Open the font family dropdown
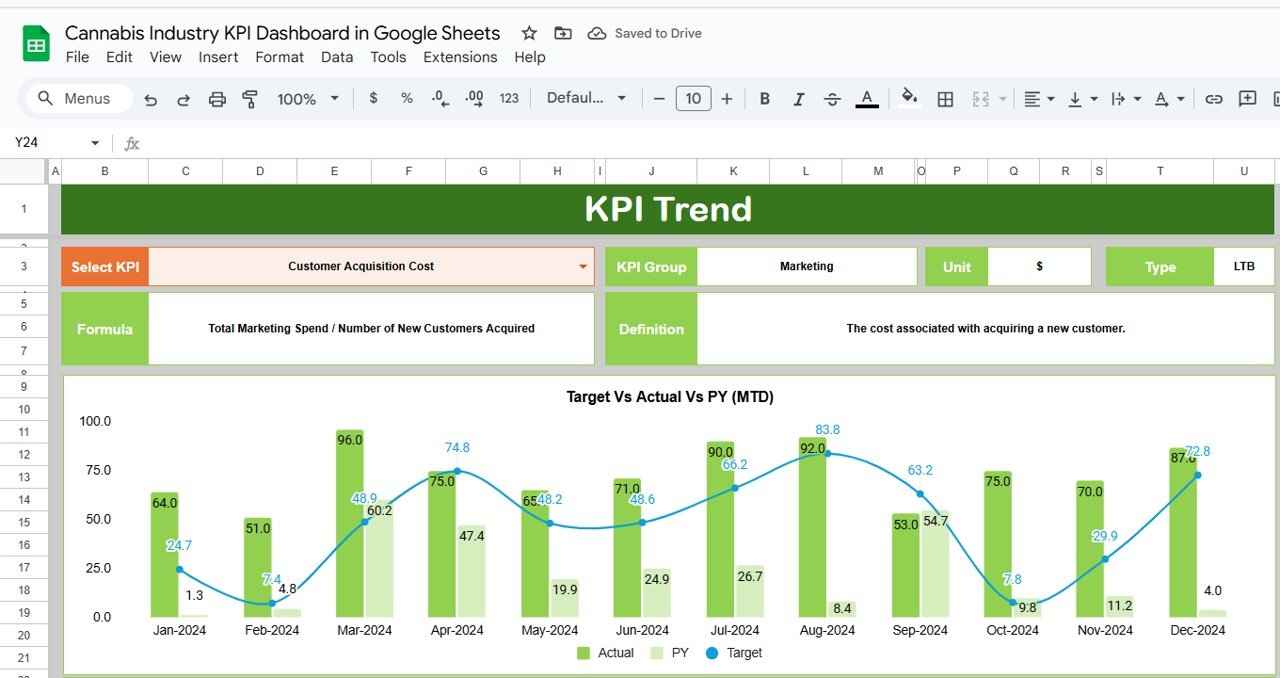Viewport: 1280px width, 678px height. (x=586, y=98)
